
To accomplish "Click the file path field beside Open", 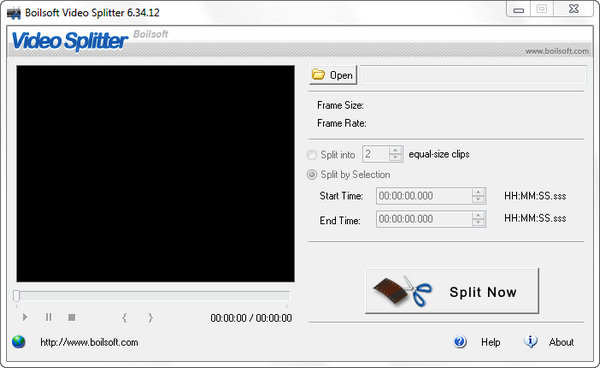I will [473, 75].
